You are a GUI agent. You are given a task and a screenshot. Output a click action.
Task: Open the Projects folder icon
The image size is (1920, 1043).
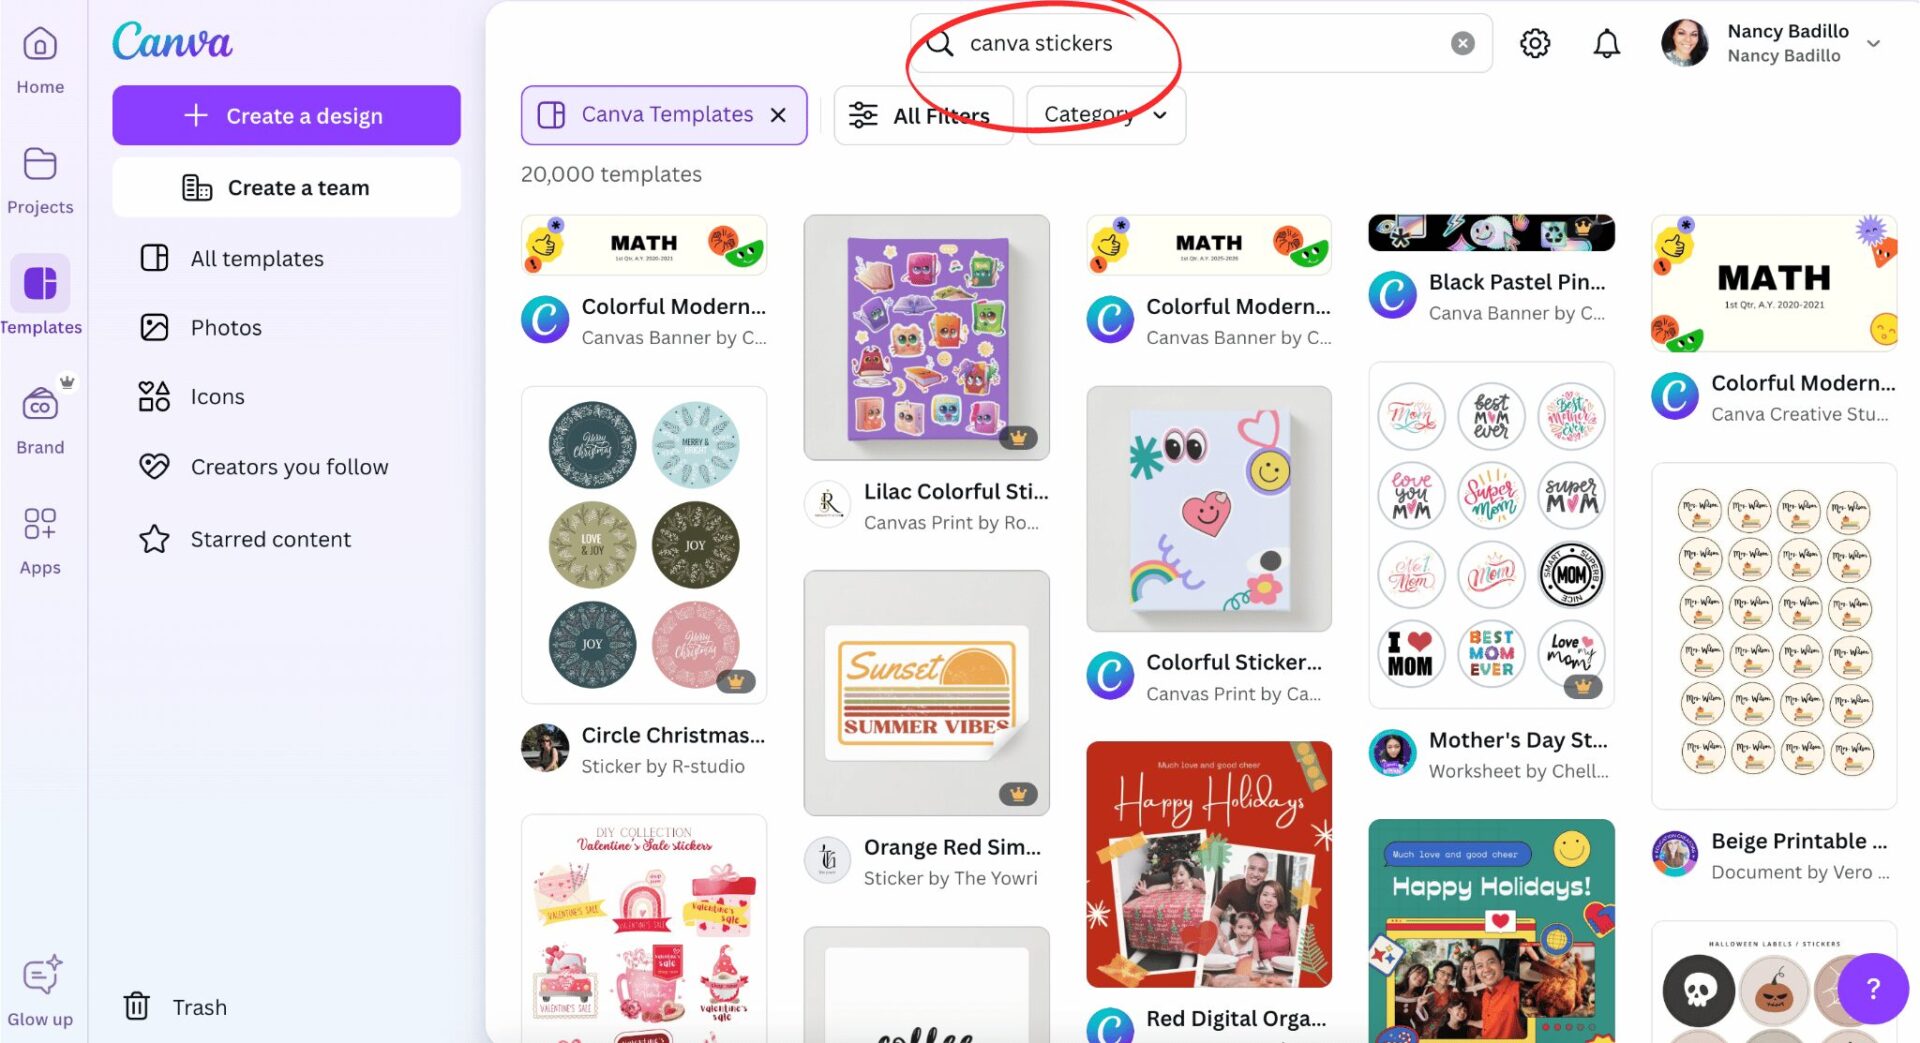pyautogui.click(x=40, y=164)
